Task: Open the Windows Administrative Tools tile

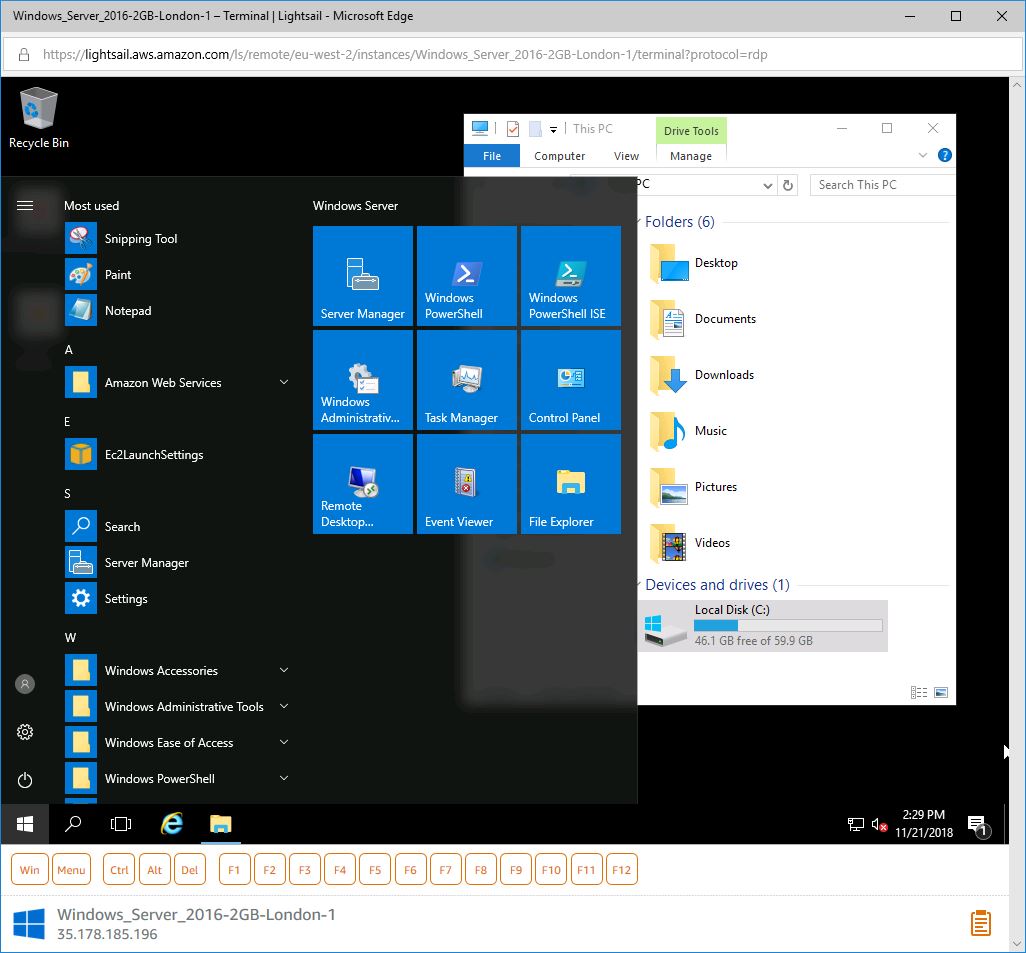Action: click(363, 380)
